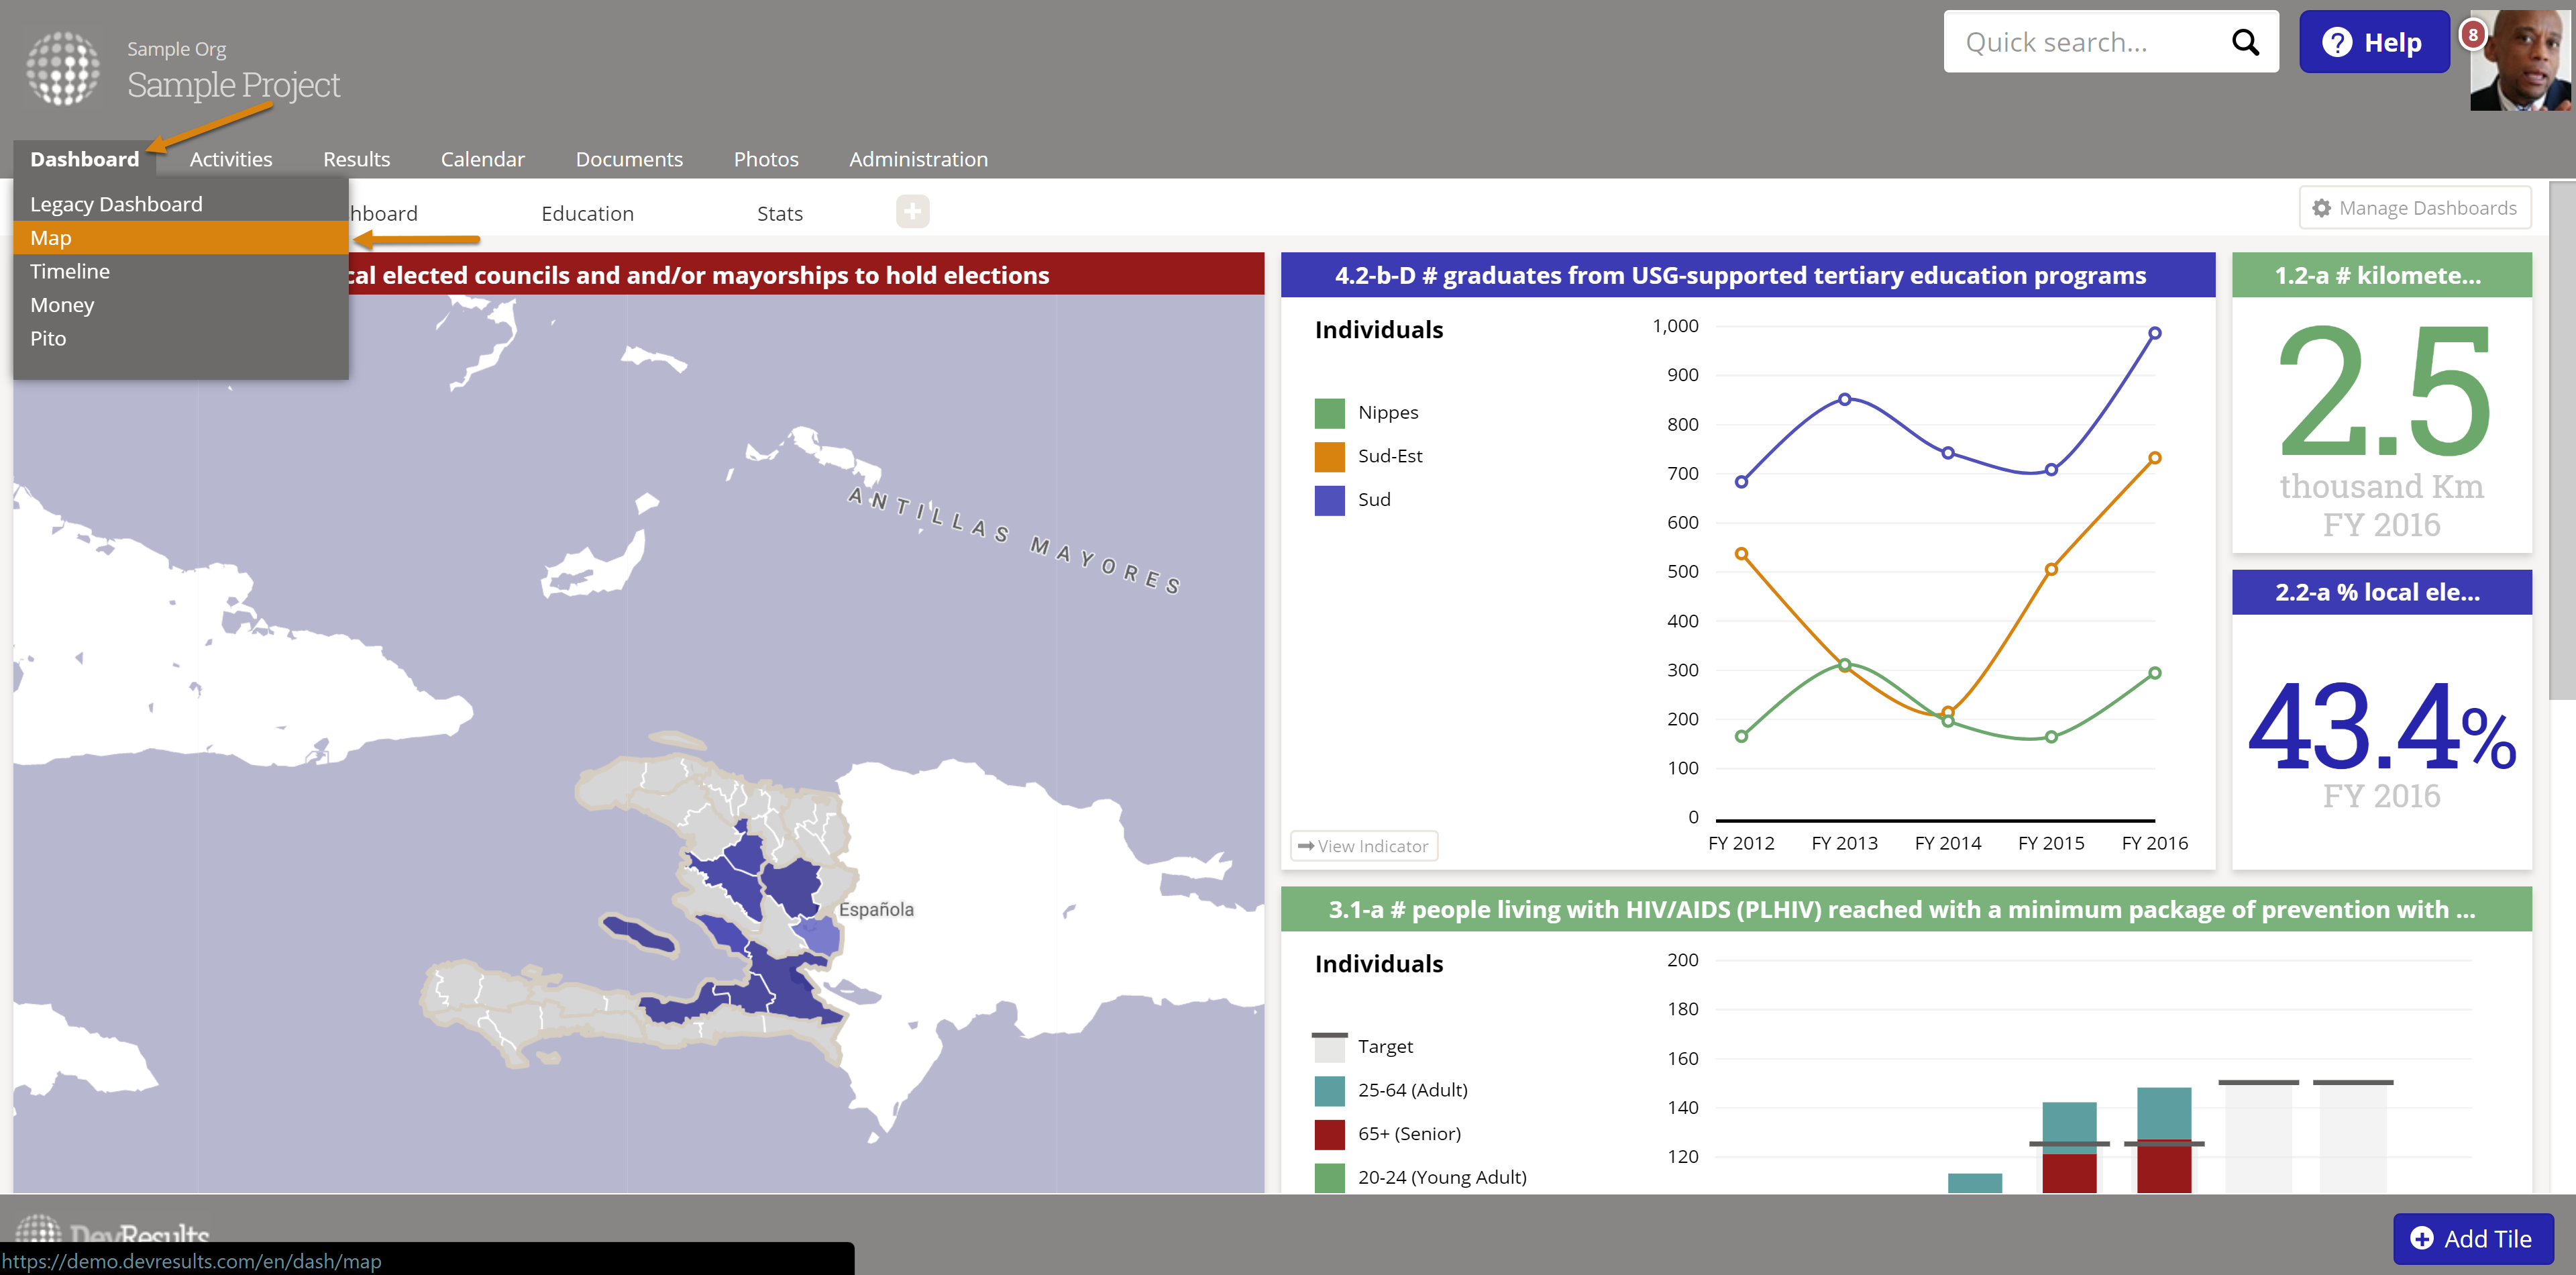Open the Activities navigation menu
The height and width of the screenshot is (1275, 2576).
[x=231, y=159]
